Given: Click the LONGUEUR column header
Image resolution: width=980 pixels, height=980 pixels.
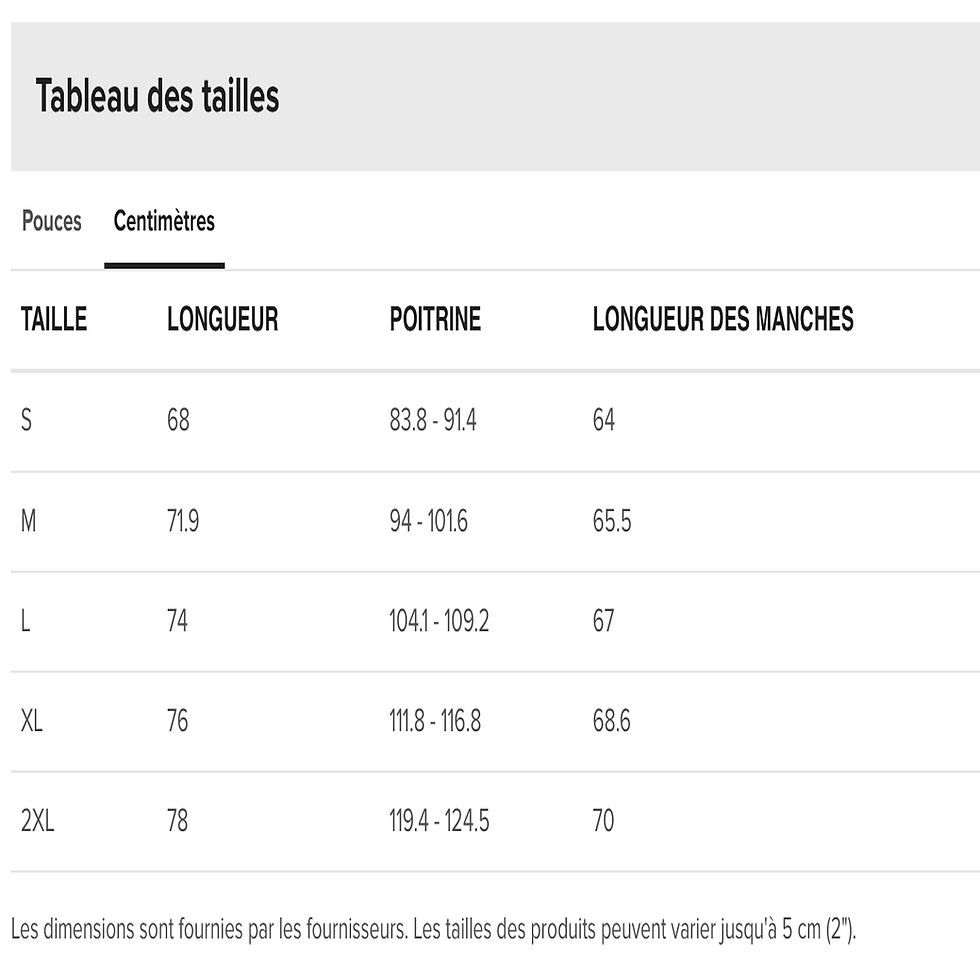Looking at the screenshot, I should 222,320.
